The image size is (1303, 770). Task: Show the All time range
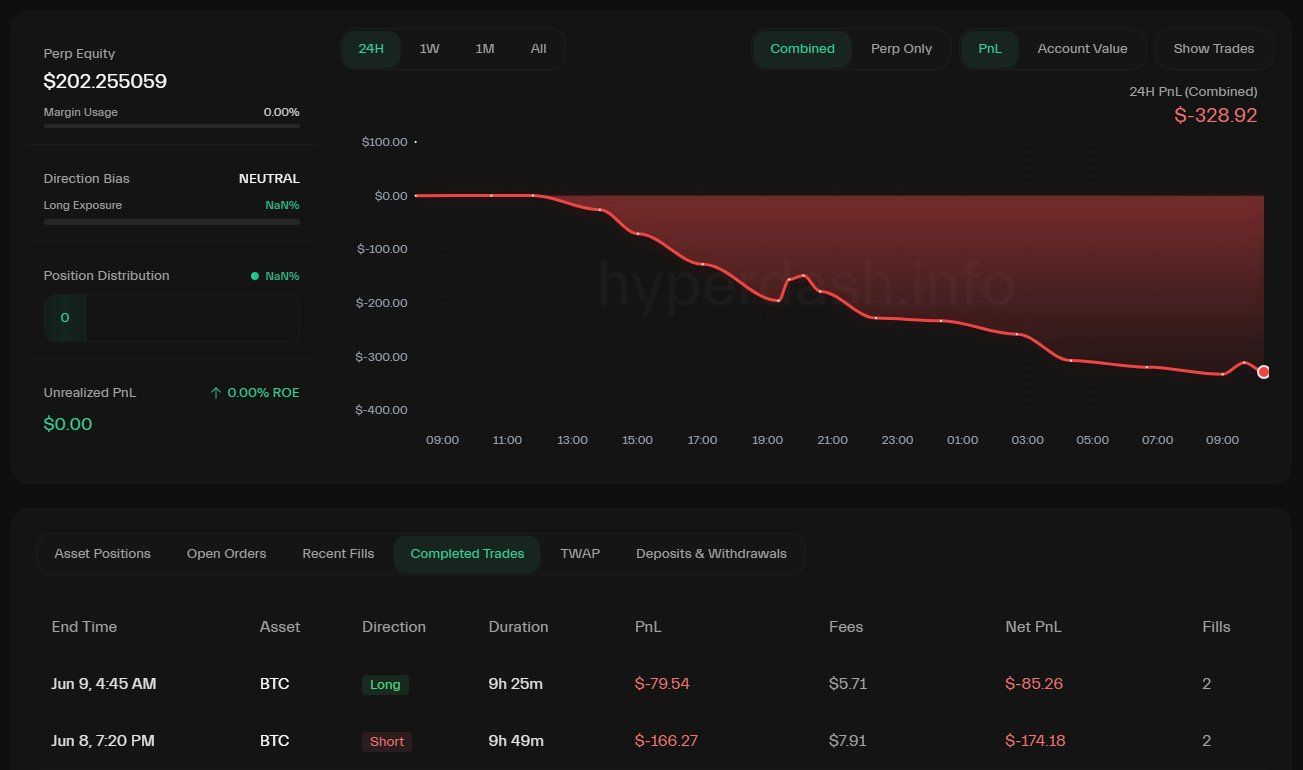538,49
